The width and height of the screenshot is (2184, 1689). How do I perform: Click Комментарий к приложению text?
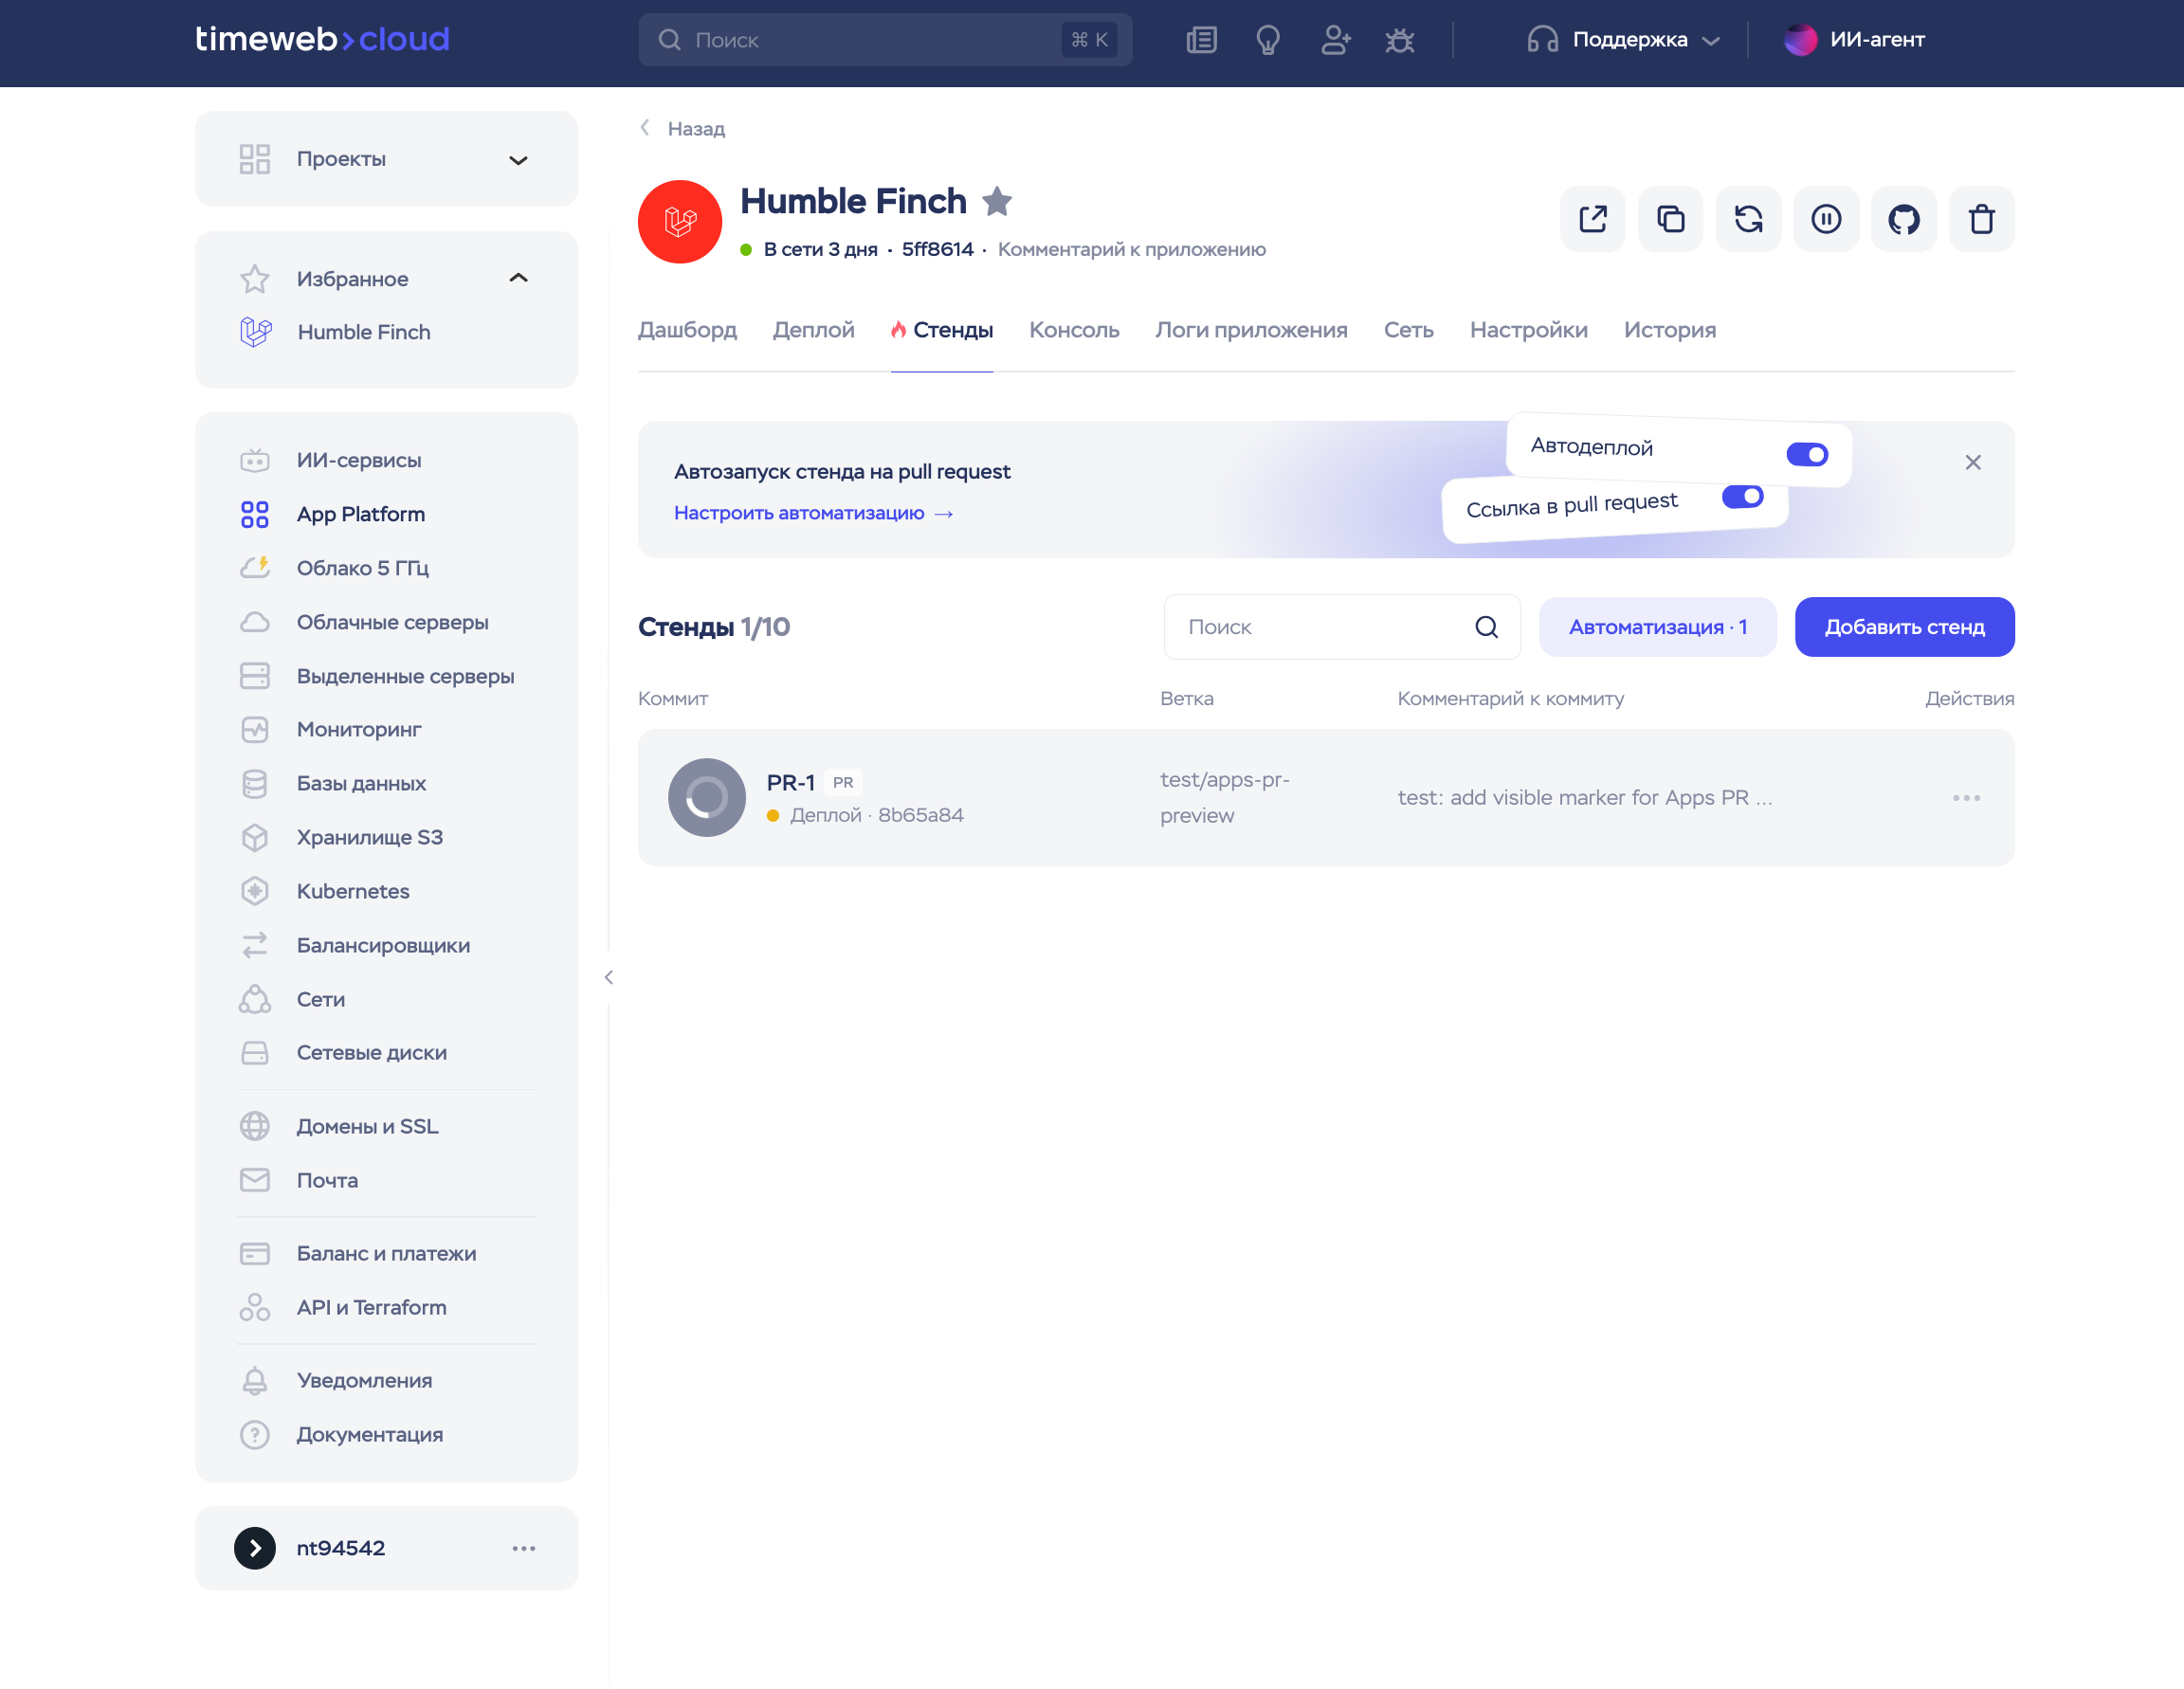[1131, 249]
